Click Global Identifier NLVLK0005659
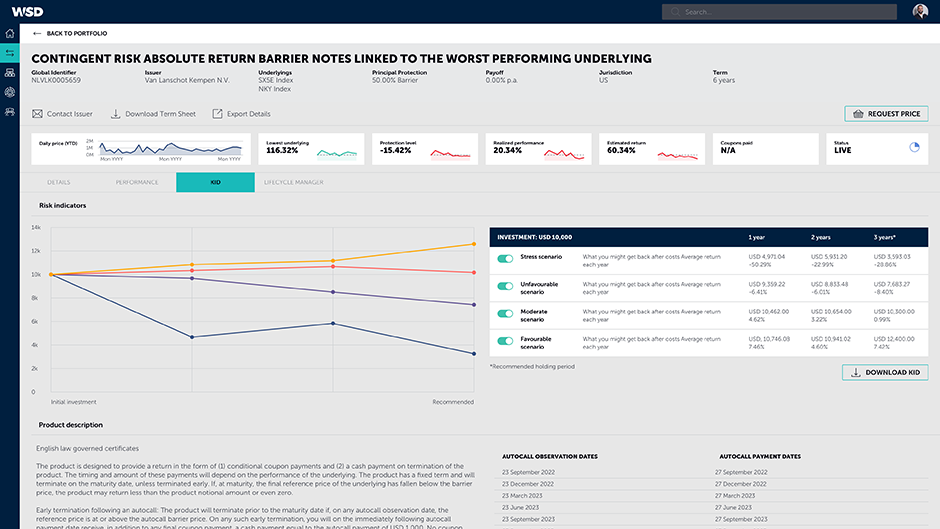The height and width of the screenshot is (529, 940). (x=56, y=80)
